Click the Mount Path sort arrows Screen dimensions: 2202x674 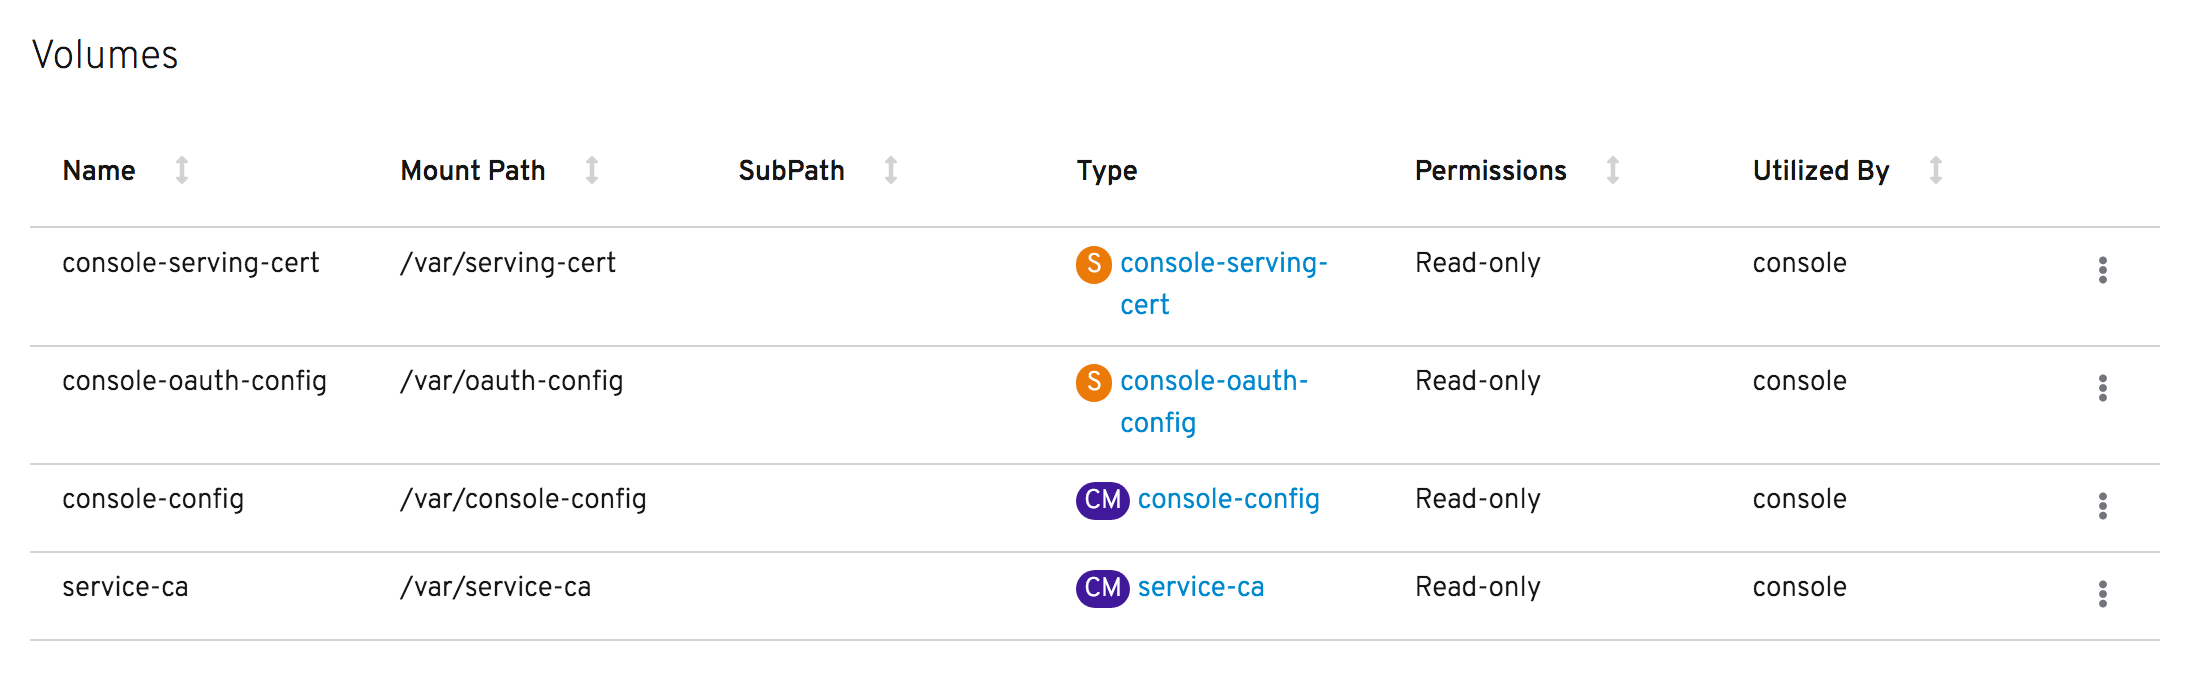point(592,170)
